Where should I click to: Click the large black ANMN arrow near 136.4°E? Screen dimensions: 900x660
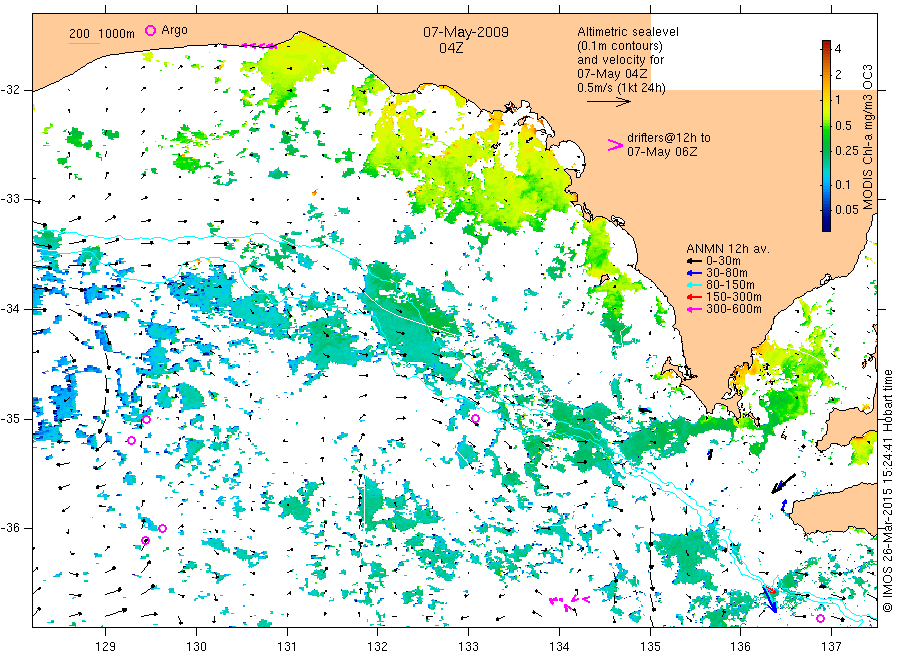[783, 483]
